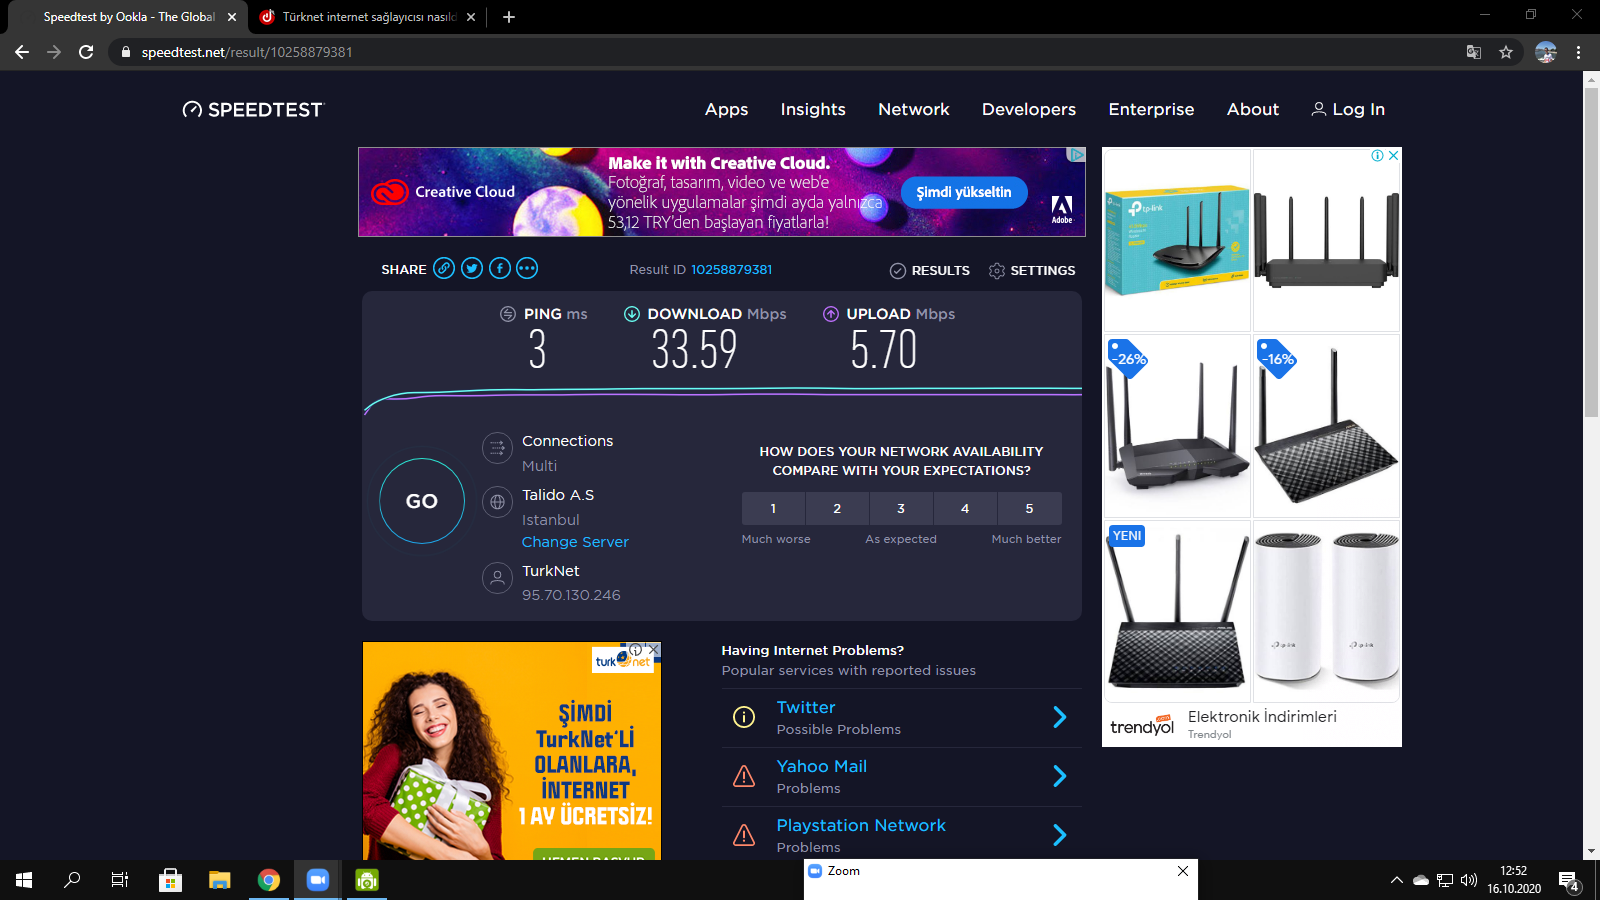Click the Şimdi yükseltin ad button

click(964, 192)
